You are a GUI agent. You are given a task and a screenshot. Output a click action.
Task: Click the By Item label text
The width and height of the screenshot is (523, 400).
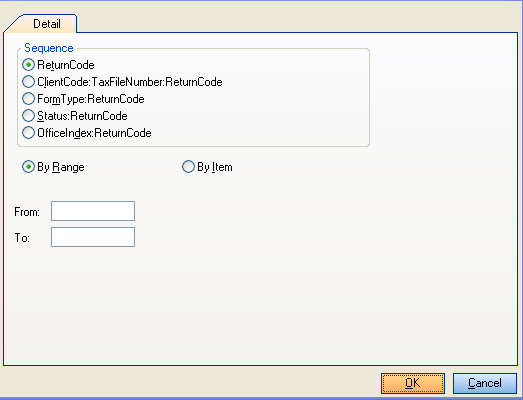215,167
